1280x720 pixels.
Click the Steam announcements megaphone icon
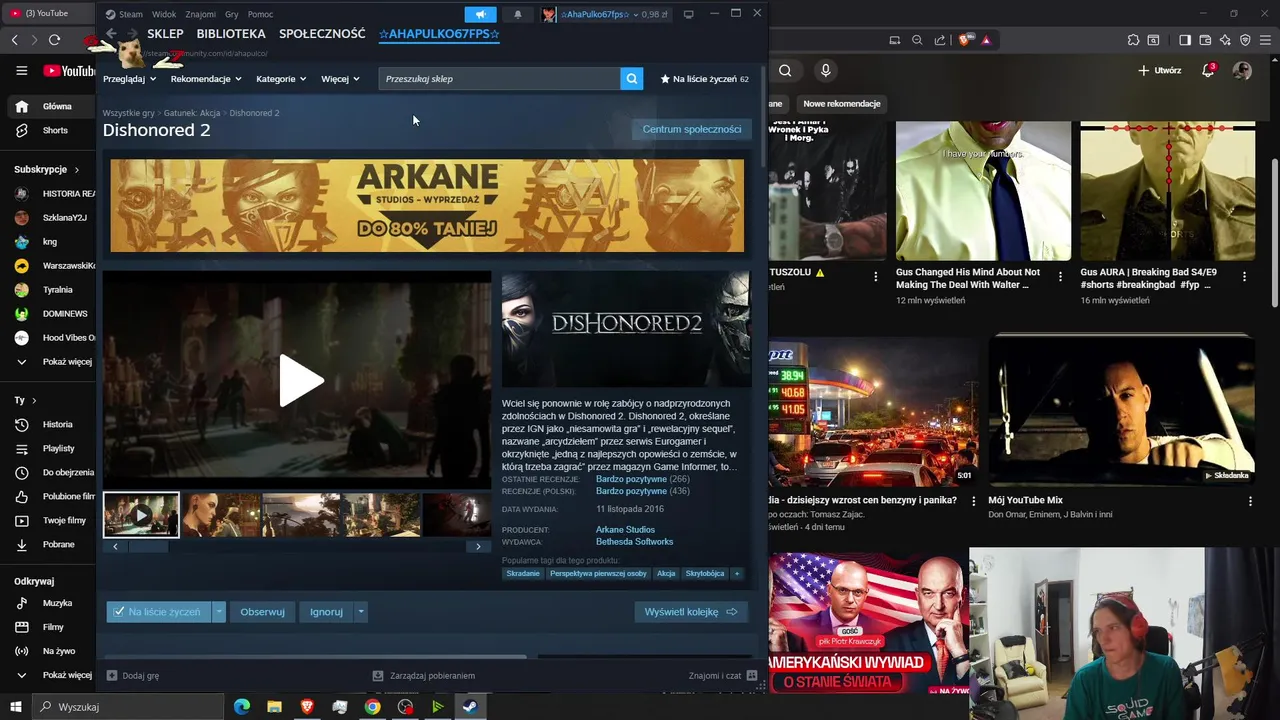coord(480,14)
